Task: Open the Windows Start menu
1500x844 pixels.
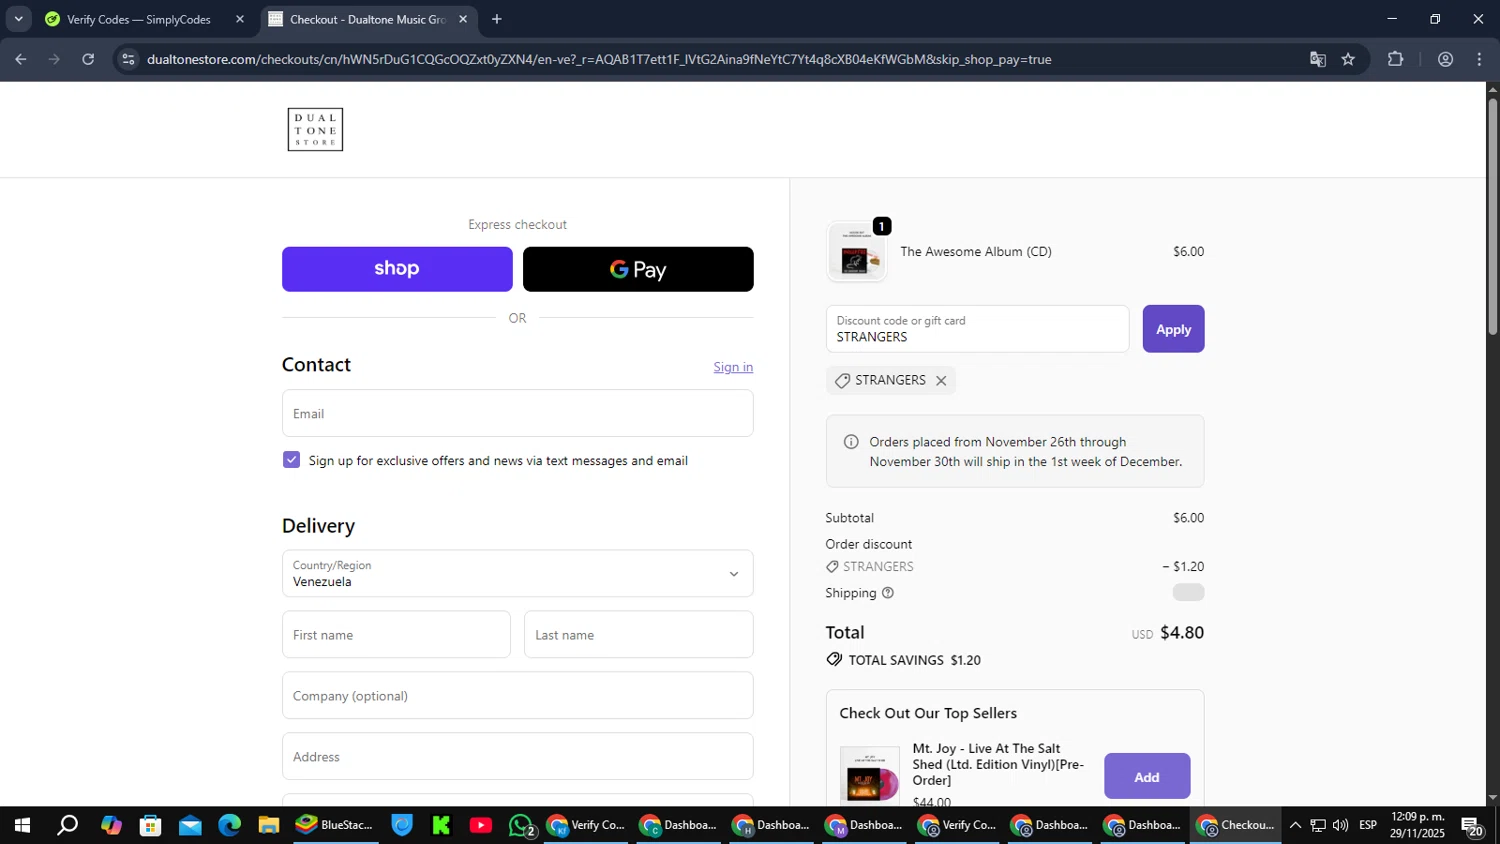Action: click(x=22, y=825)
